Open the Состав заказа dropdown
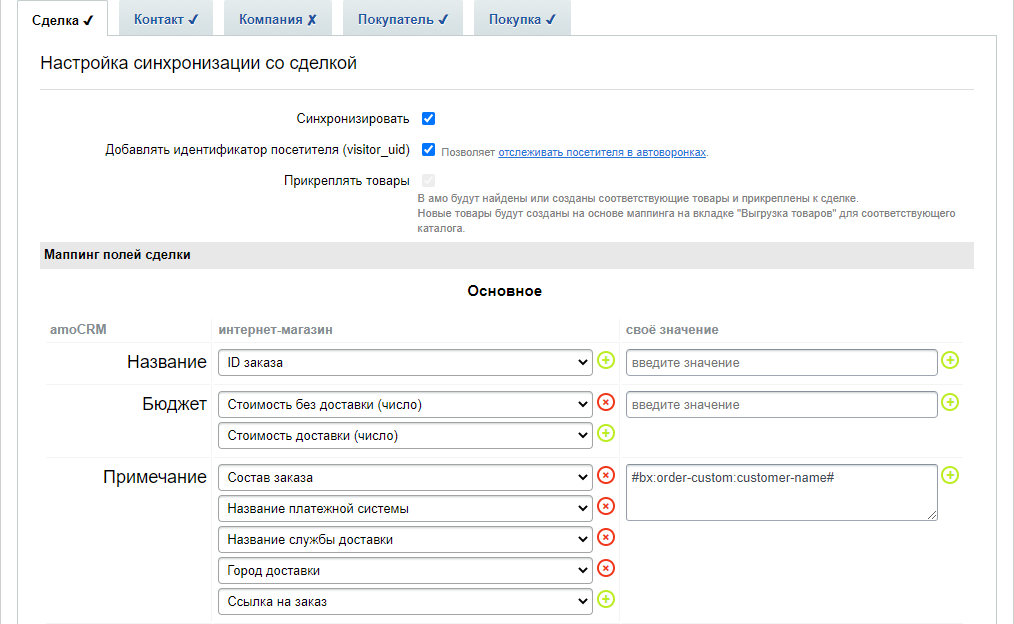Screen dimensions: 1014x624 tap(405, 478)
